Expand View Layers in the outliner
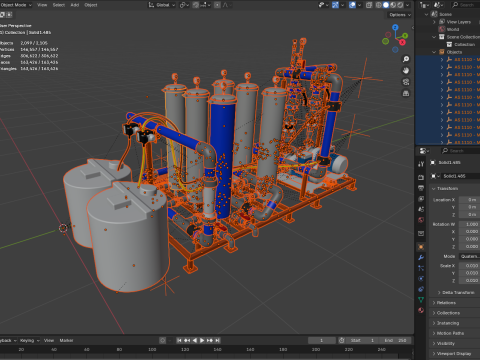The height and width of the screenshot is (360, 480). coord(434,22)
